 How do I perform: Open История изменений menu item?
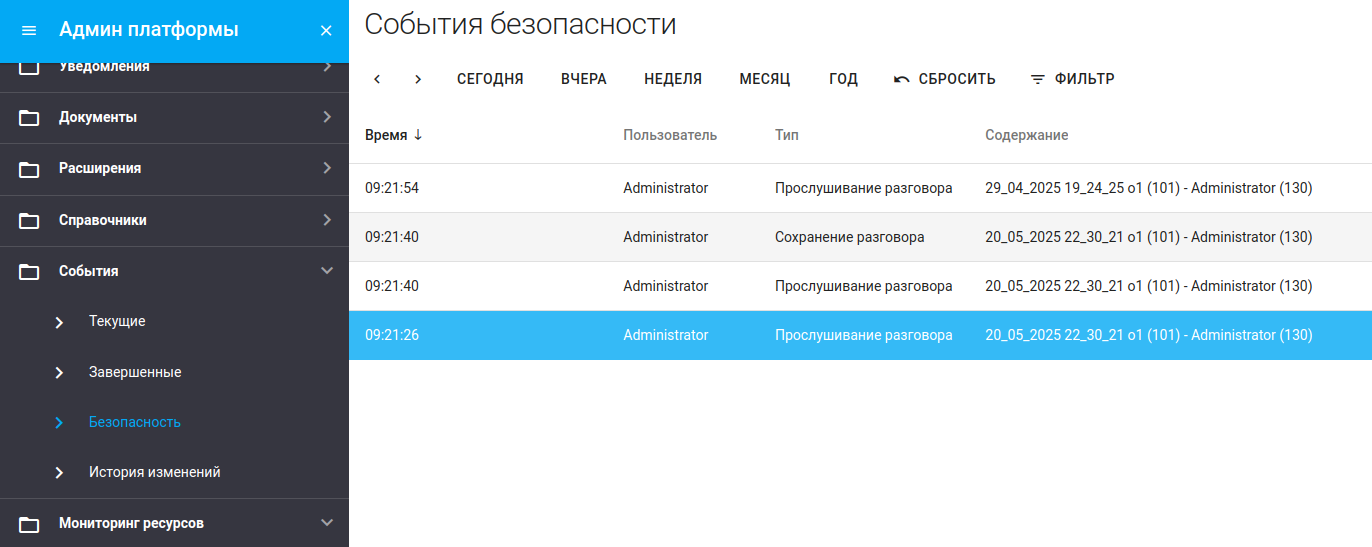pyautogui.click(x=154, y=472)
